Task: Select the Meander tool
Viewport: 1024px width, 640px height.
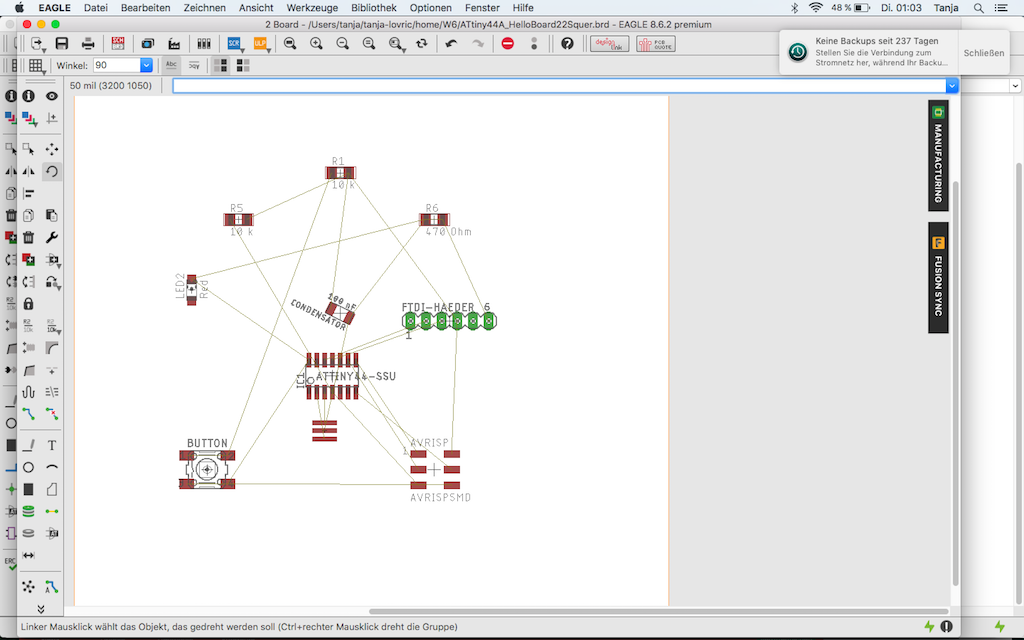Action: click(x=29, y=392)
